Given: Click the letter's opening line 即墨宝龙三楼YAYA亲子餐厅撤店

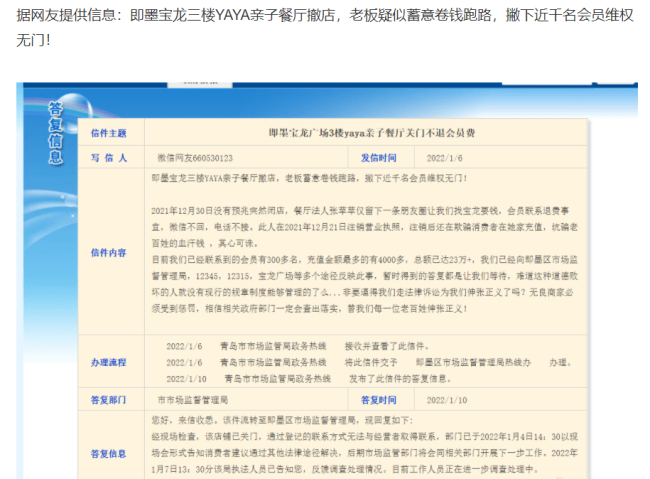Looking at the screenshot, I should [x=310, y=178].
